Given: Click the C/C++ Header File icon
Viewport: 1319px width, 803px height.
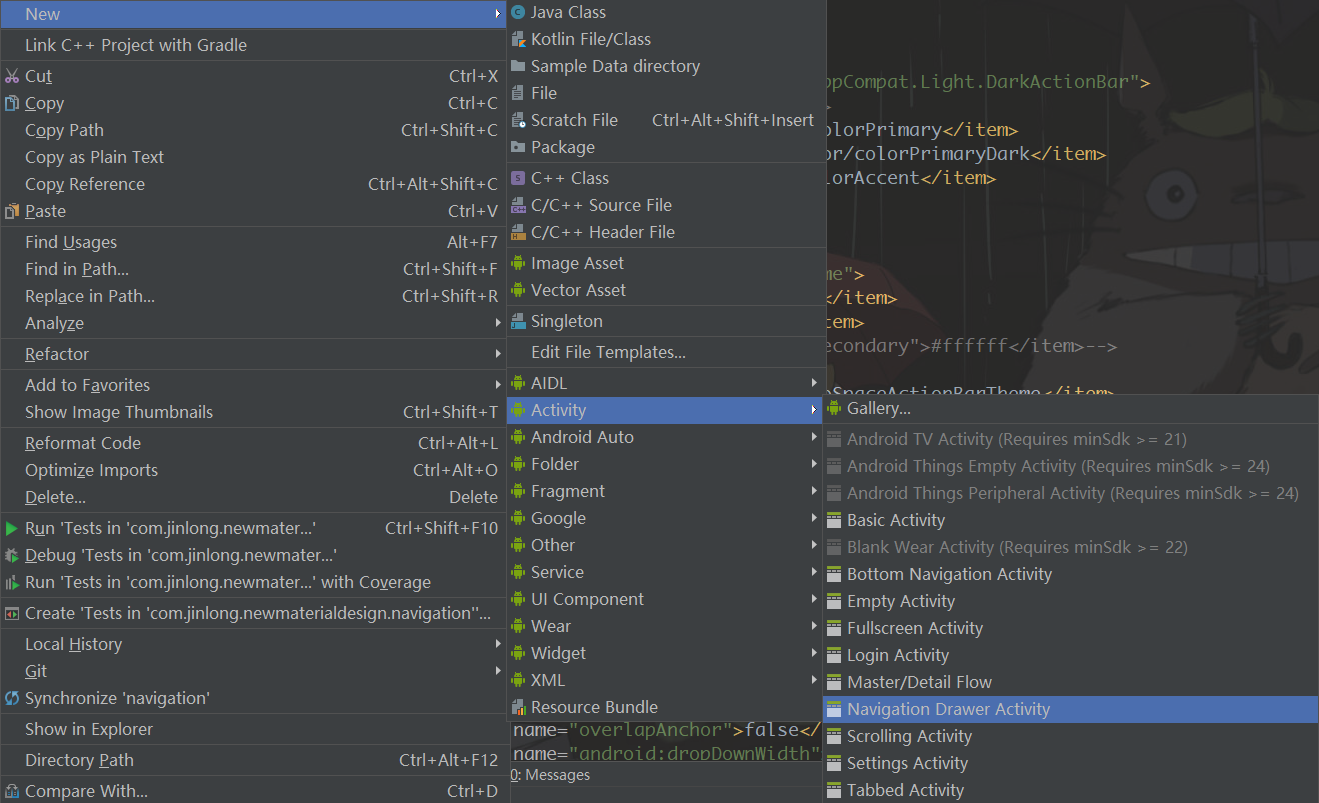Looking at the screenshot, I should pos(518,232).
